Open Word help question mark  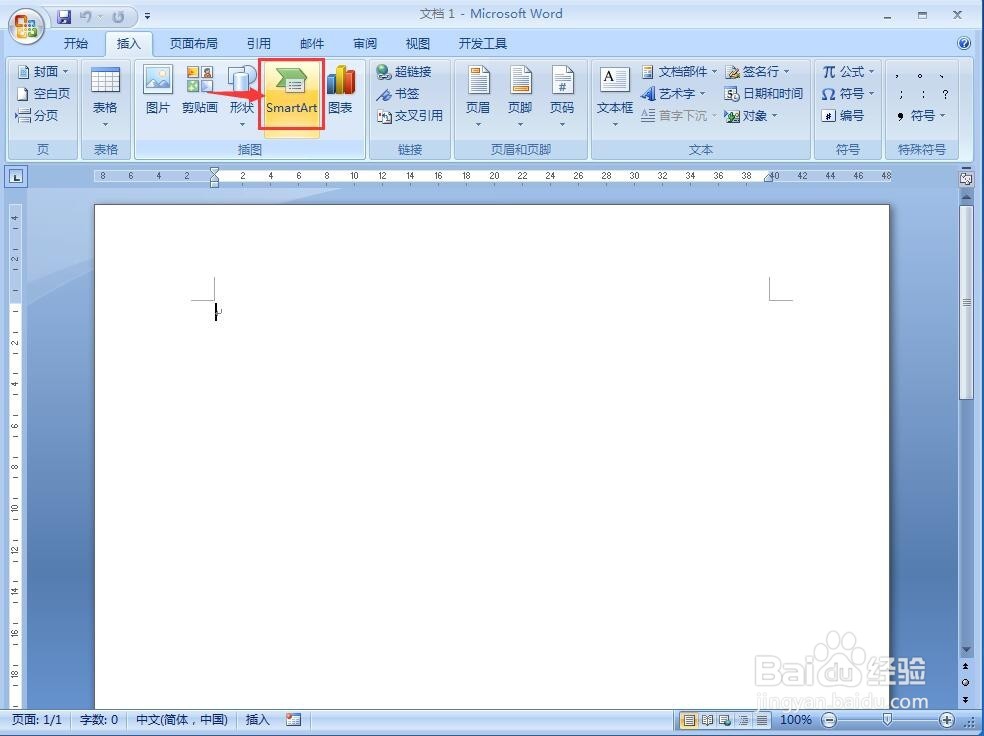964,43
